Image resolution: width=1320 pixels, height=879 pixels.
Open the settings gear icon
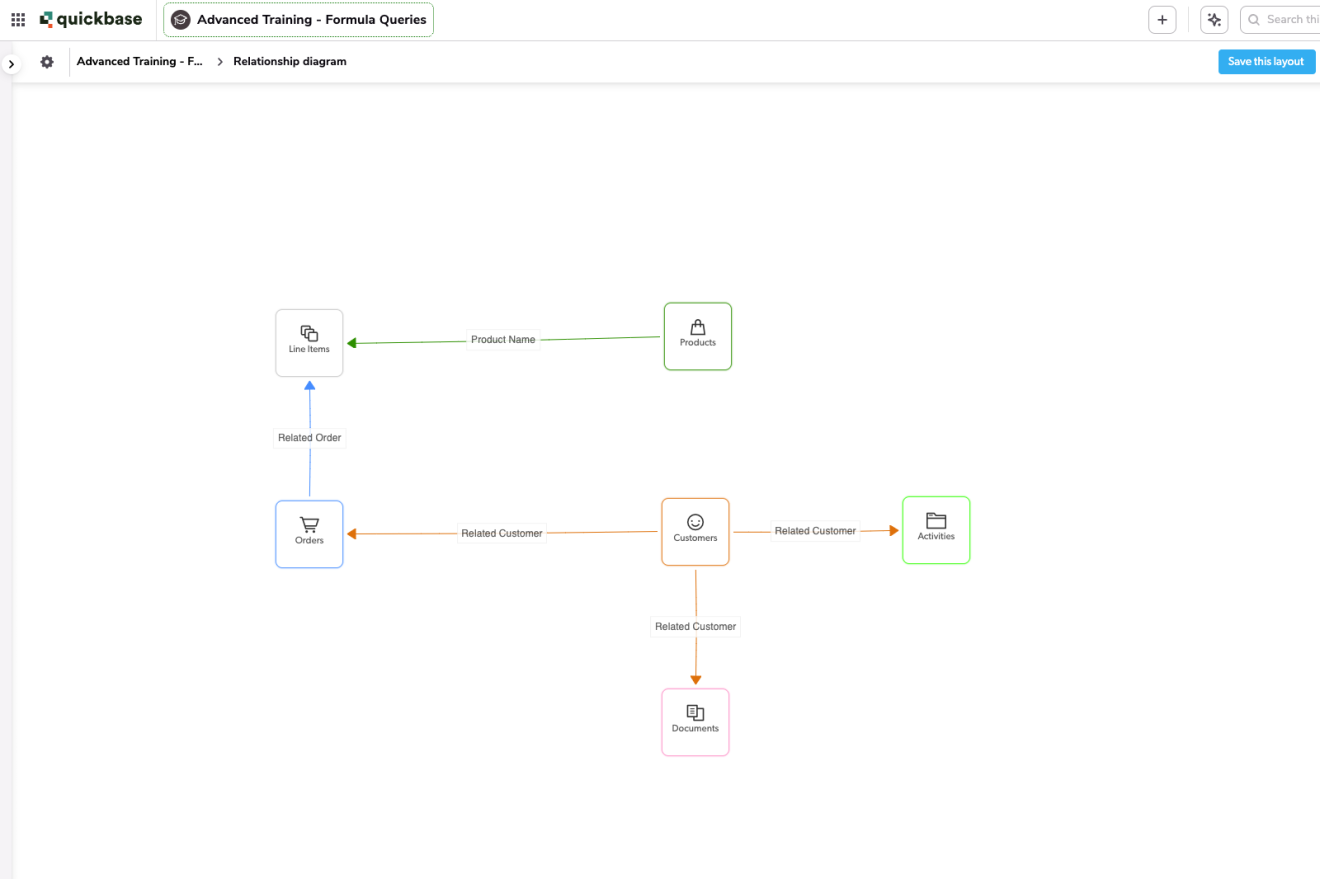(47, 62)
